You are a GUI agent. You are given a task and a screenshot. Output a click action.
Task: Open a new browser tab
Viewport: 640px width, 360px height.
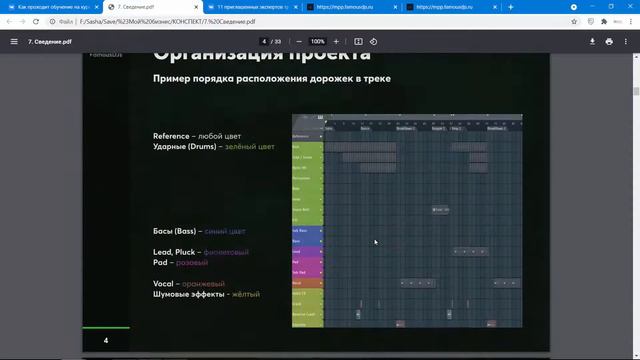click(x=511, y=7)
